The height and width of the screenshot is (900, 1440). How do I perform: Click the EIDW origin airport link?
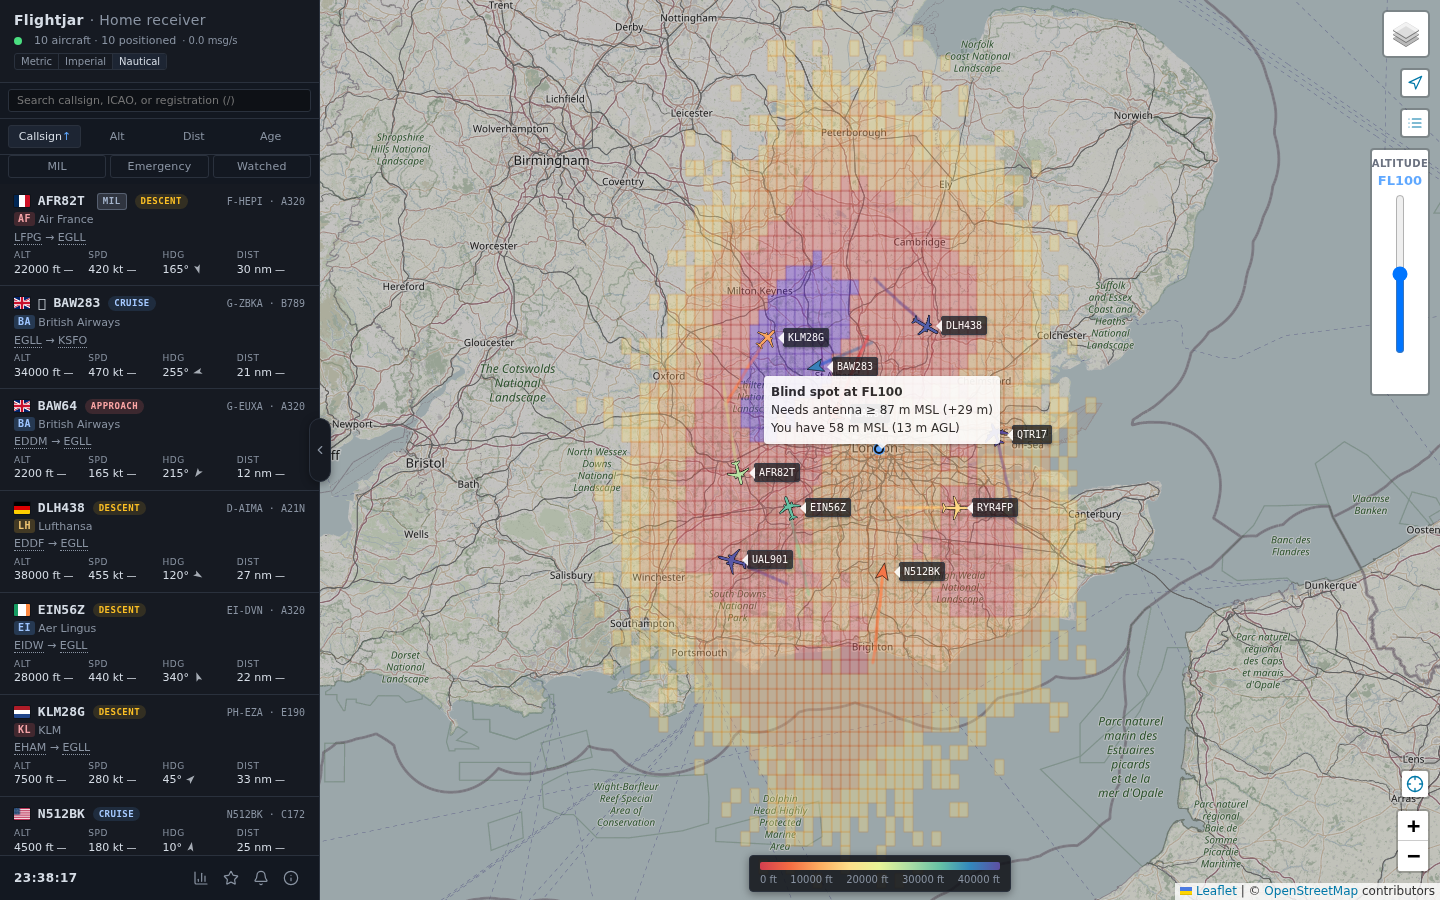pyautogui.click(x=29, y=645)
